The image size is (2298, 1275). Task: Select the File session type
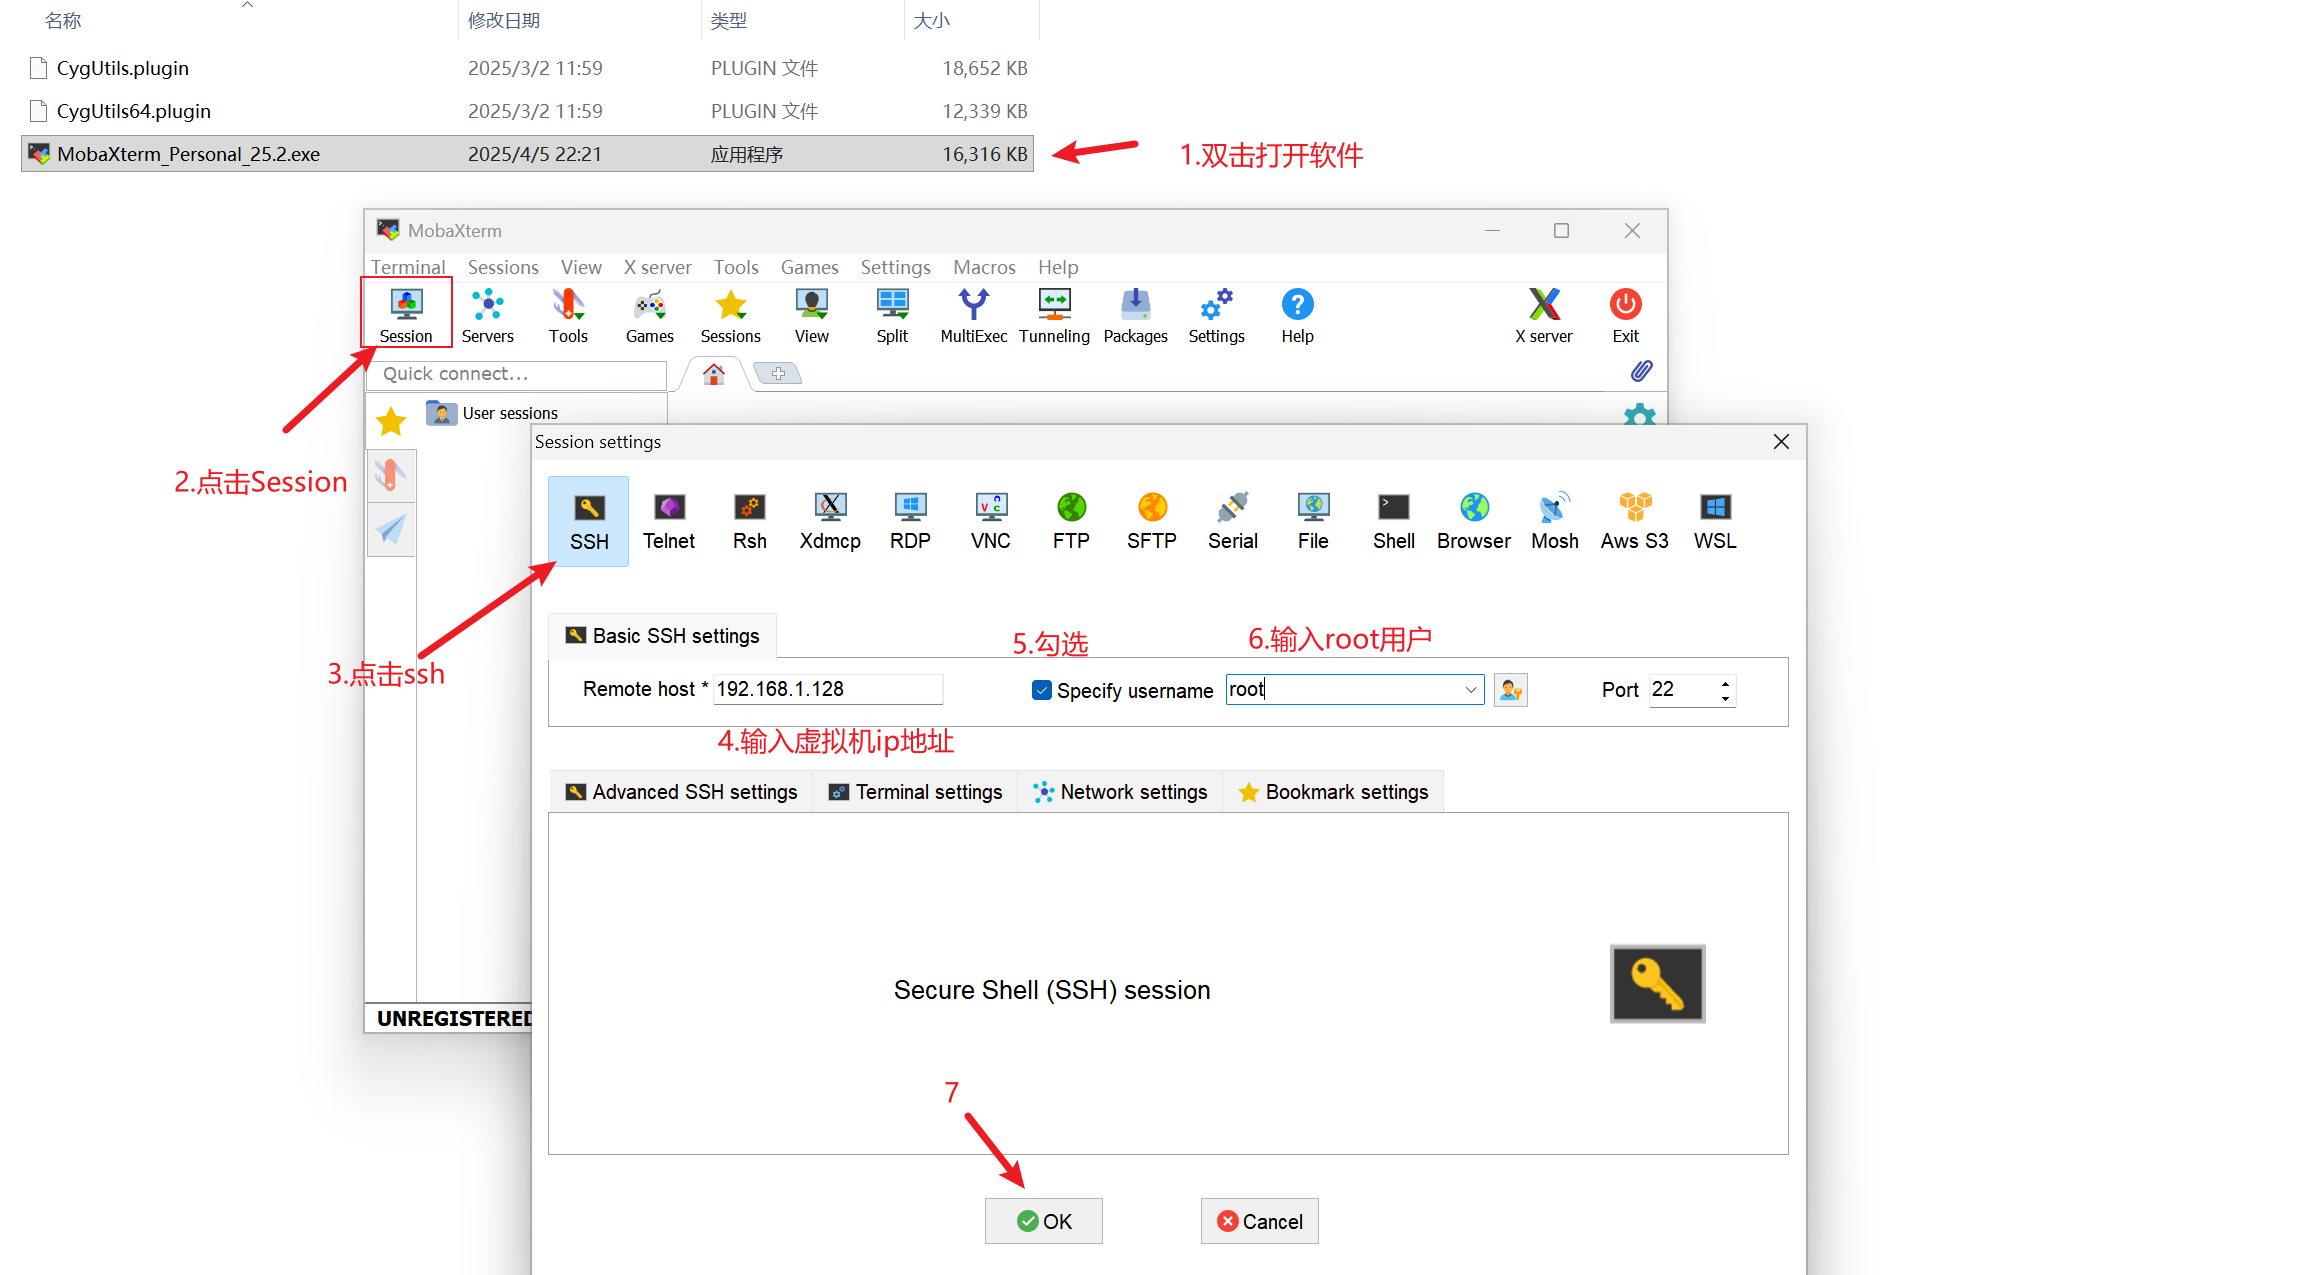[1313, 521]
